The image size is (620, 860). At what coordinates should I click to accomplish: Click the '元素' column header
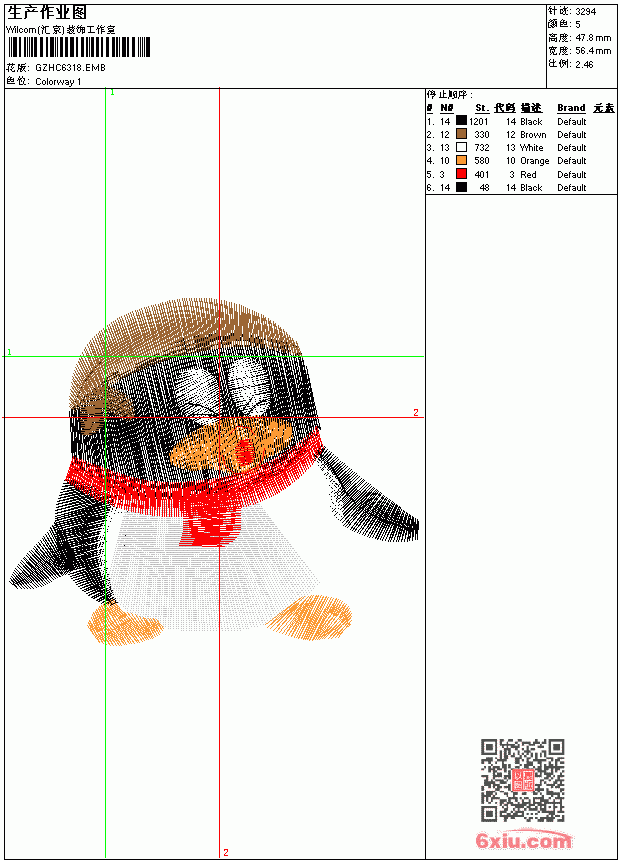pyautogui.click(x=604, y=108)
